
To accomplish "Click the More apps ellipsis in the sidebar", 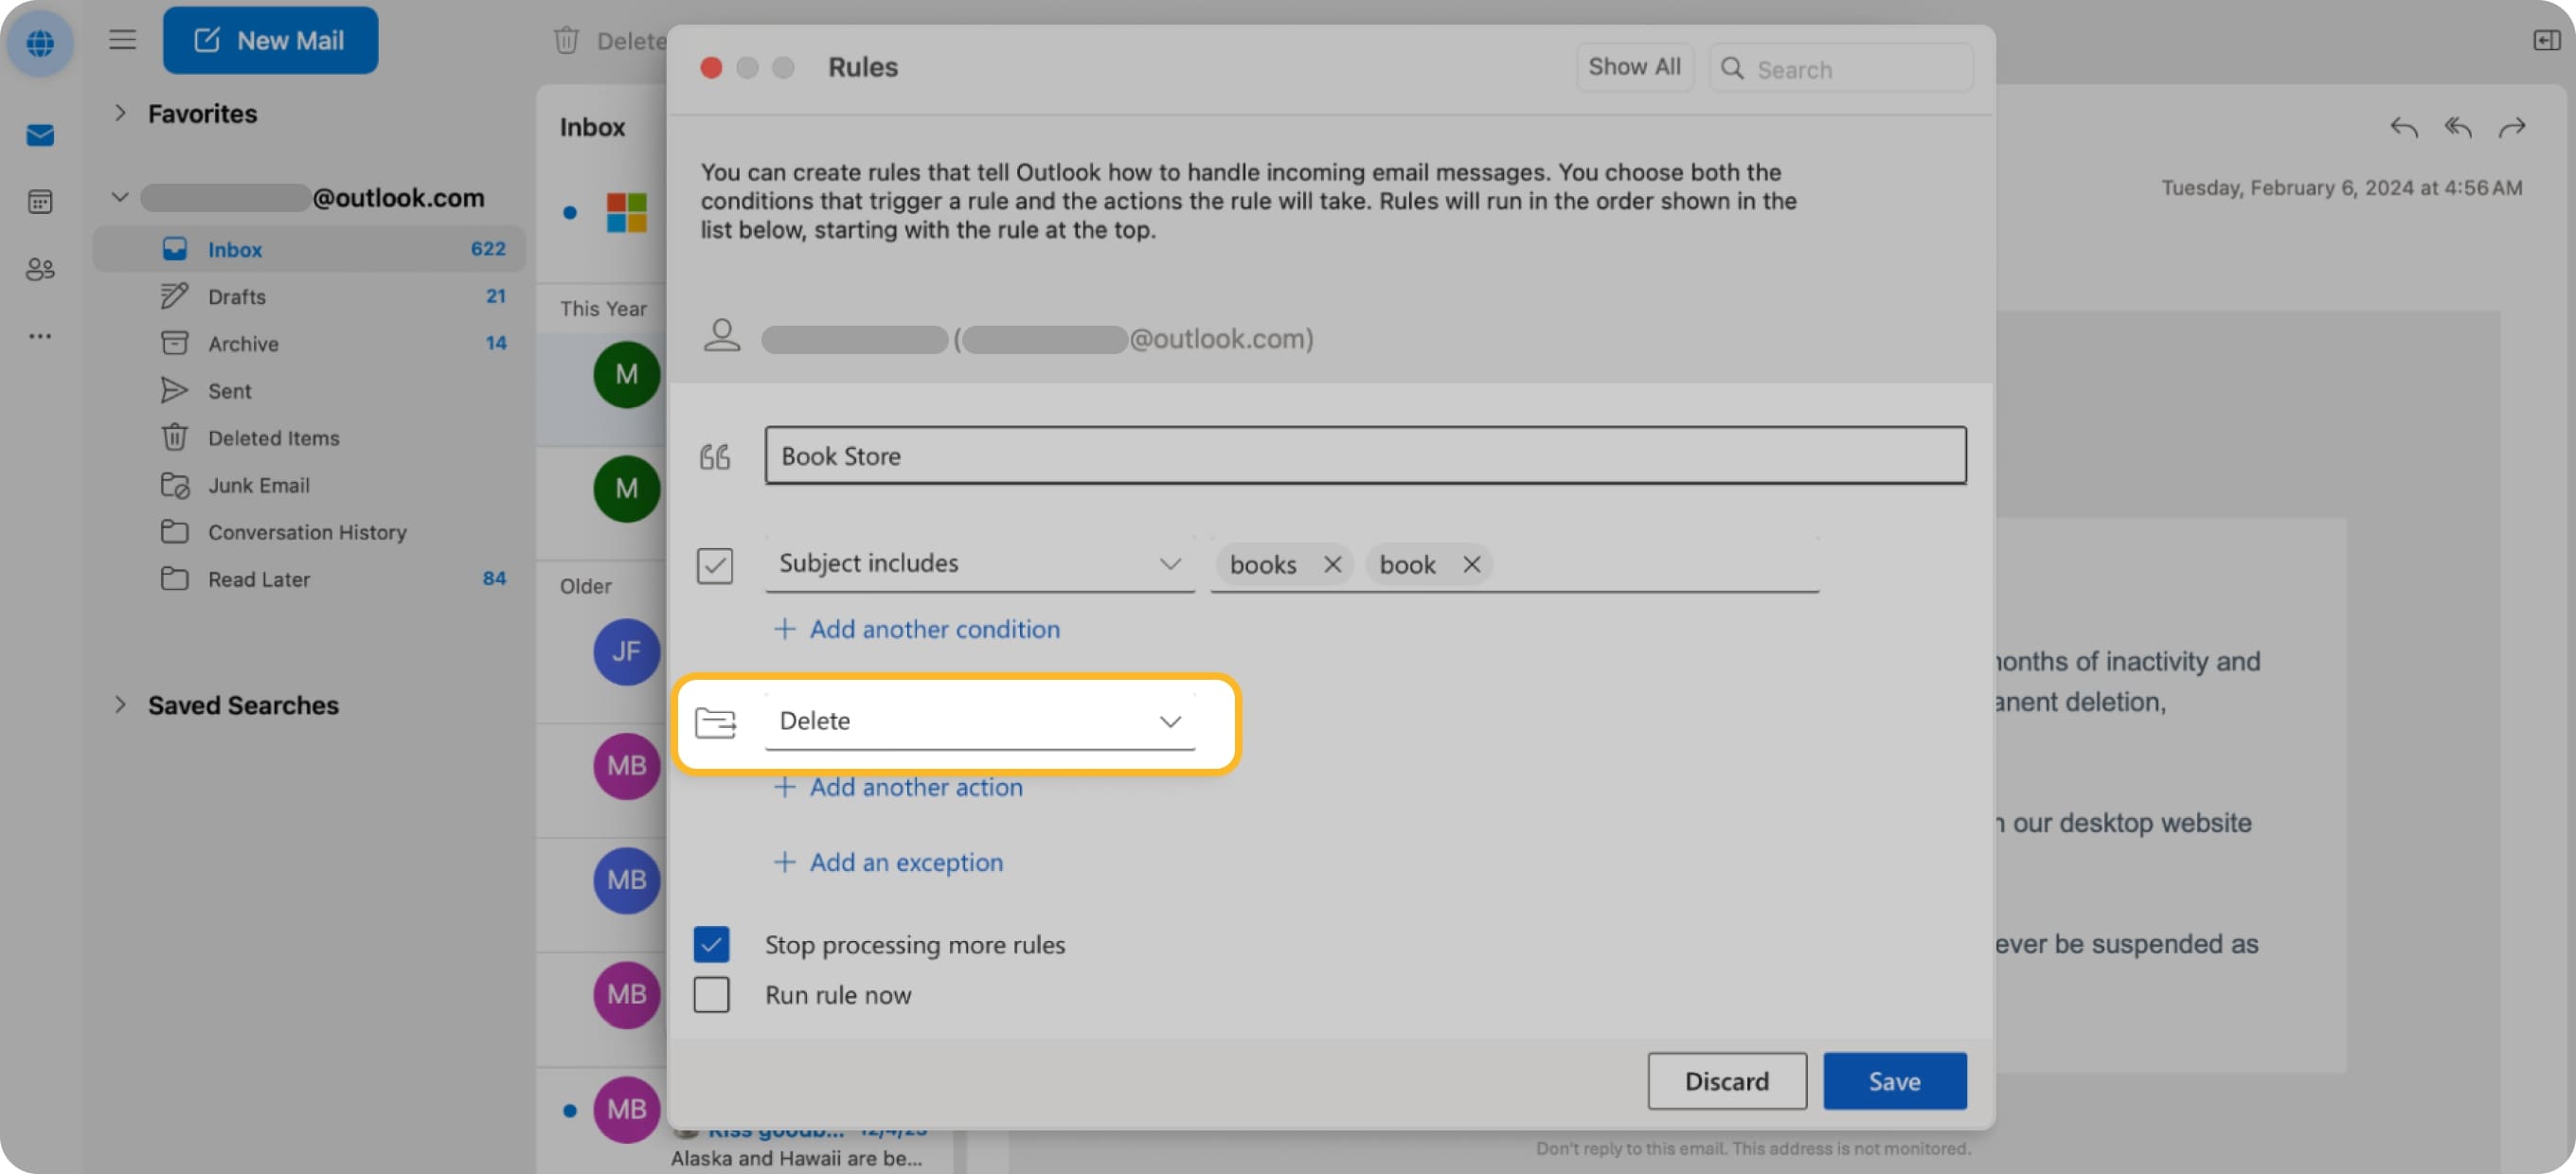I will 40,335.
